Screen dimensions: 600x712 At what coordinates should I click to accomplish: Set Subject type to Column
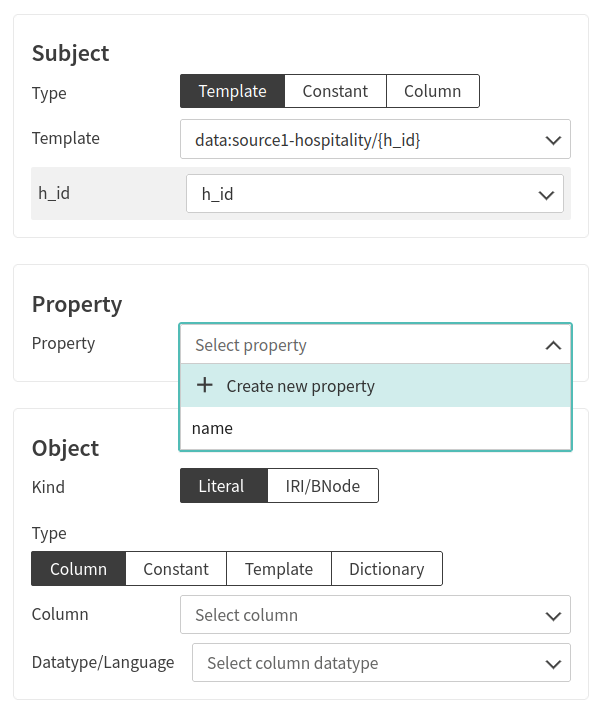pos(432,91)
